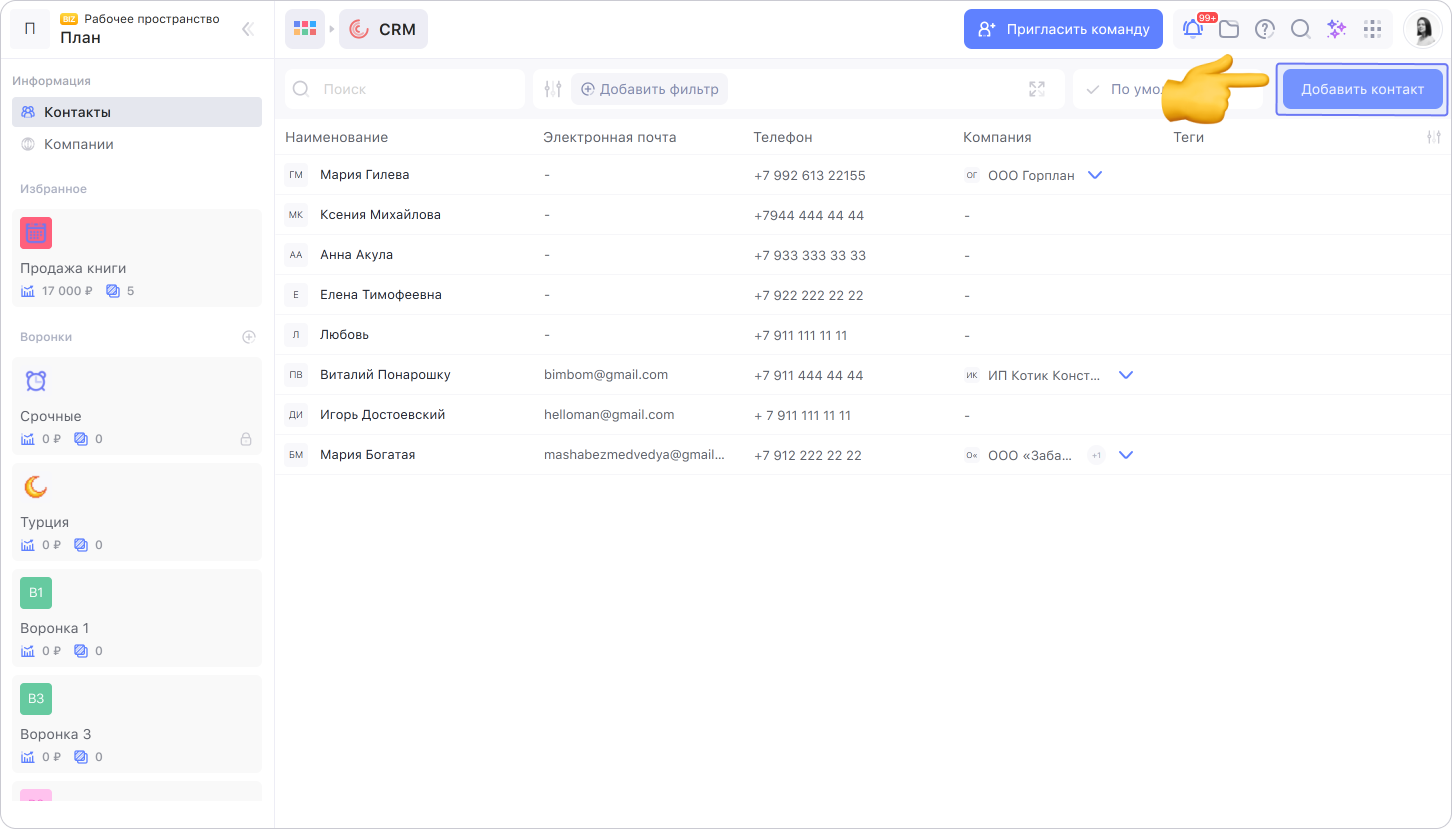Click the global search magnifier icon

click(1300, 30)
